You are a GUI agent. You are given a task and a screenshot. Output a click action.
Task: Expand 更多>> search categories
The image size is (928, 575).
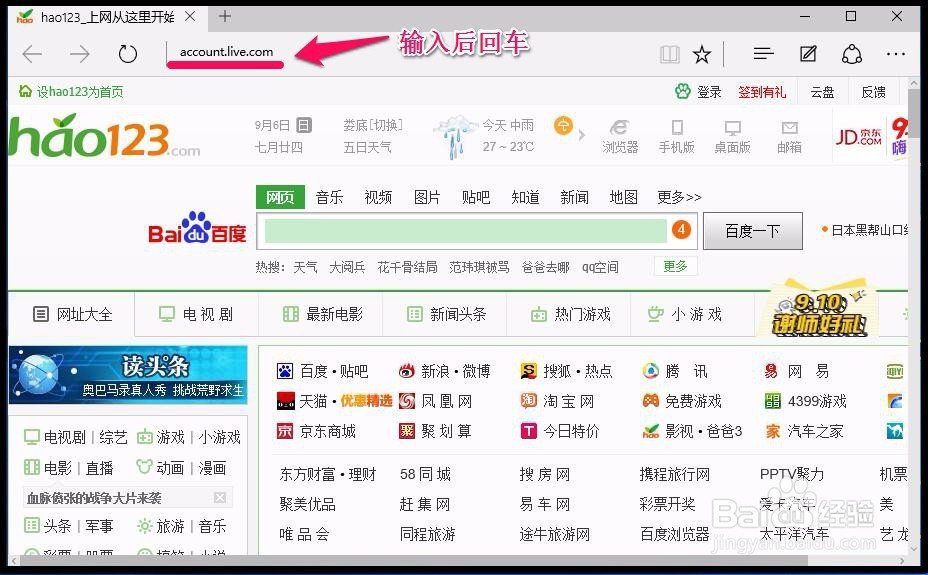679,197
